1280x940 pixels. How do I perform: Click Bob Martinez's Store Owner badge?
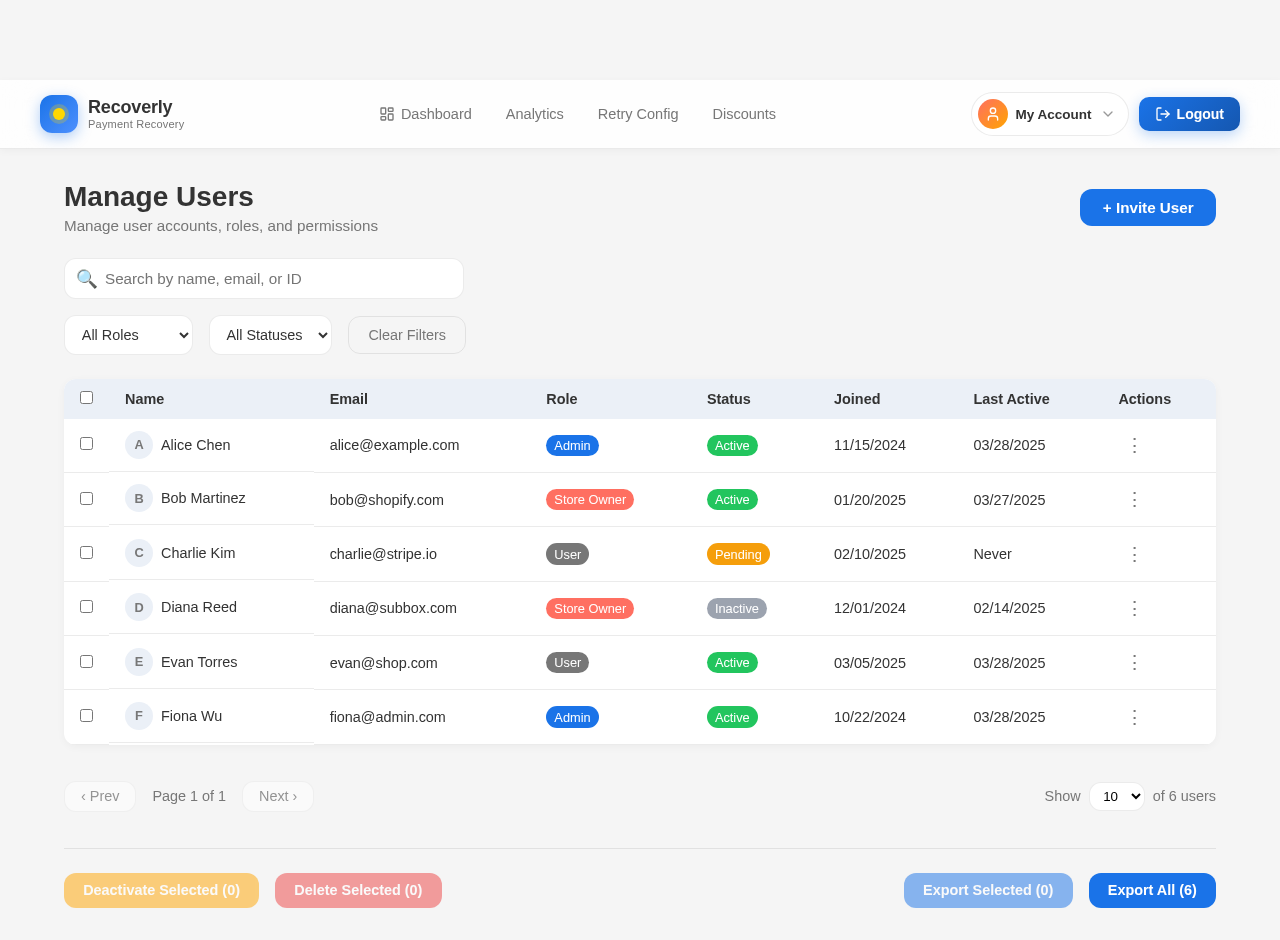click(x=590, y=499)
